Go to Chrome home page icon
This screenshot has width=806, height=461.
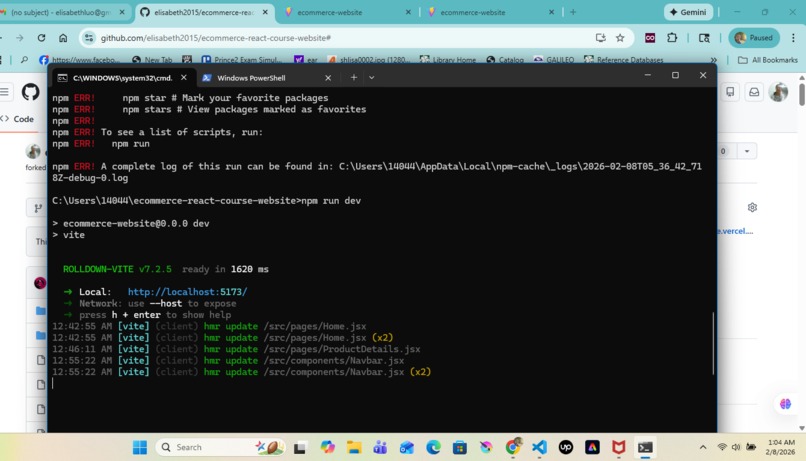click(x=63, y=38)
